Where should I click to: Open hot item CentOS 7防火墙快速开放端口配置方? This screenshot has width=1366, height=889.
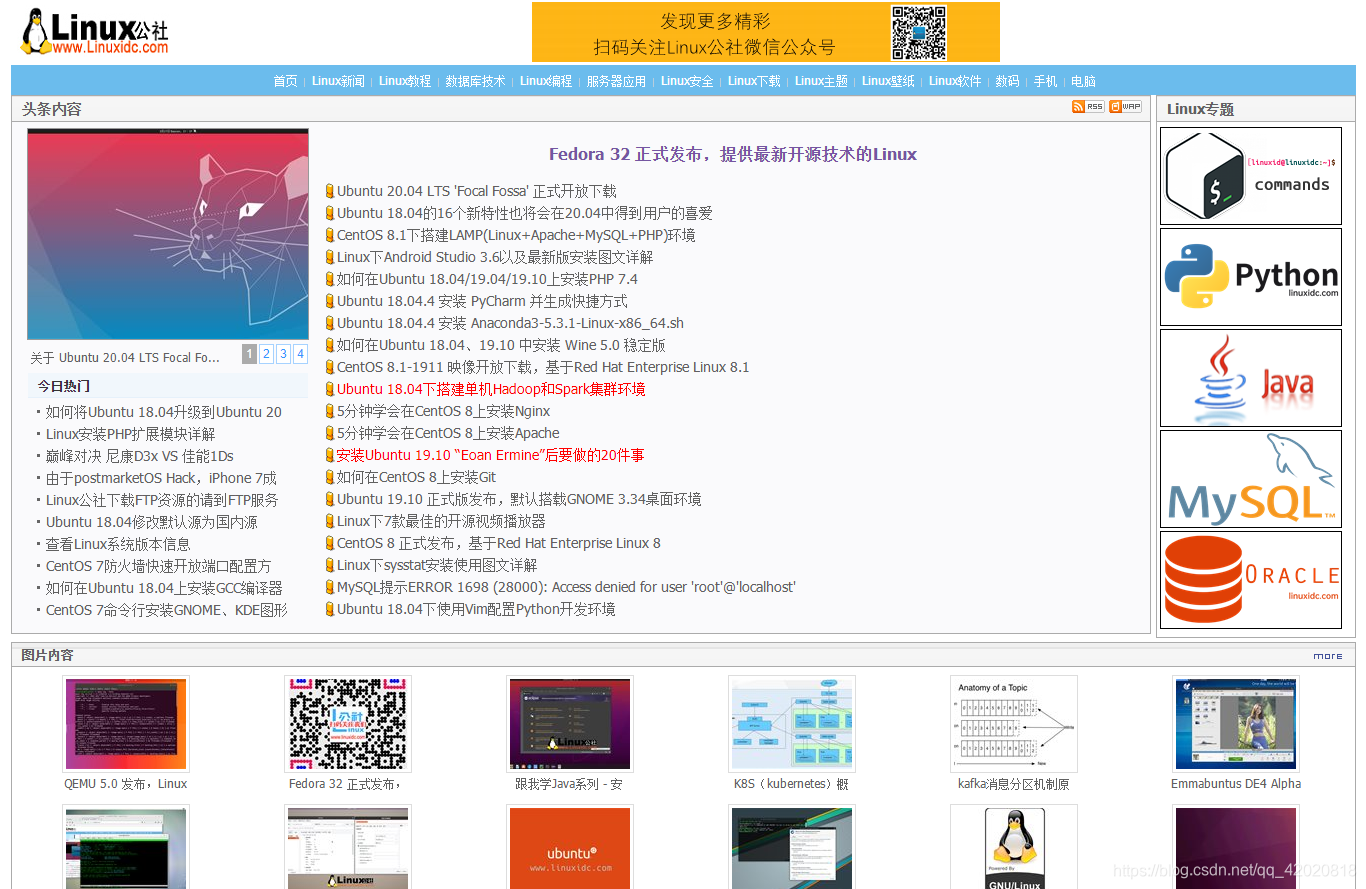click(x=158, y=566)
